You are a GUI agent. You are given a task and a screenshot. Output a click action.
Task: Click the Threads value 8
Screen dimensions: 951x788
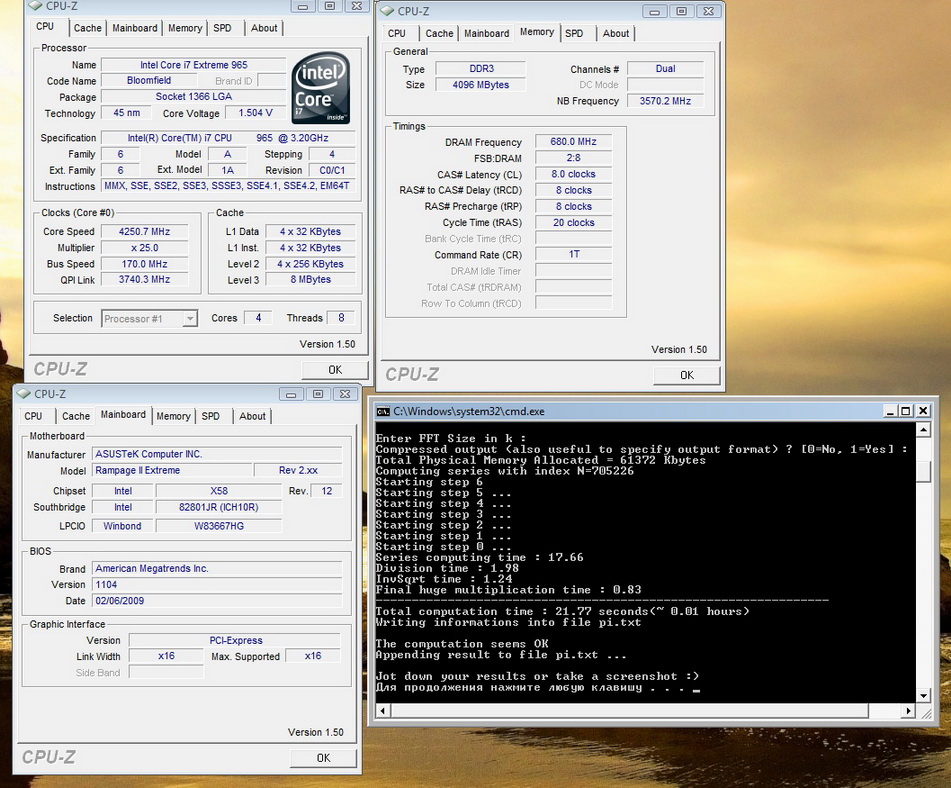341,318
